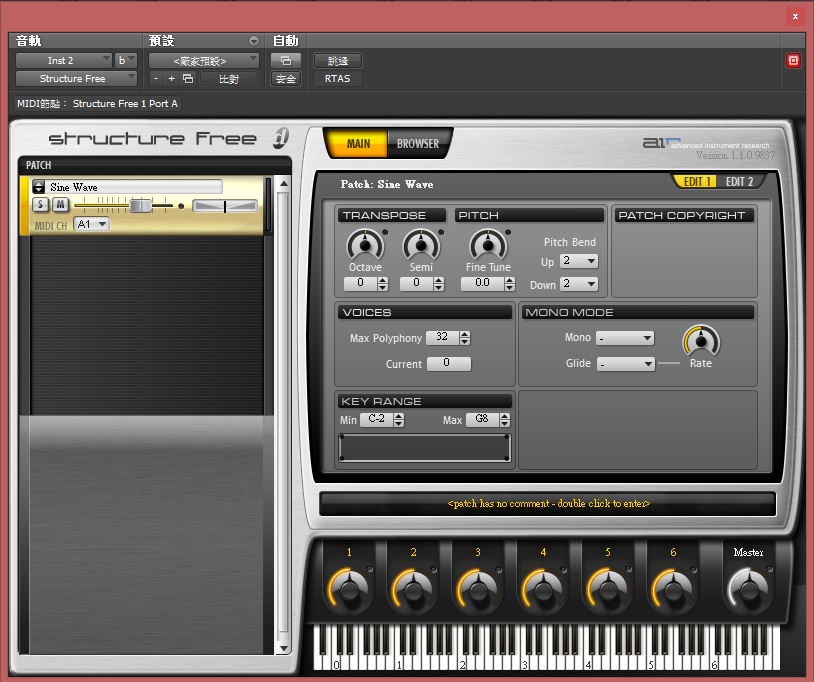This screenshot has height=682, width=814.
Task: Select the EDIT 2 tab
Action: pos(739,181)
